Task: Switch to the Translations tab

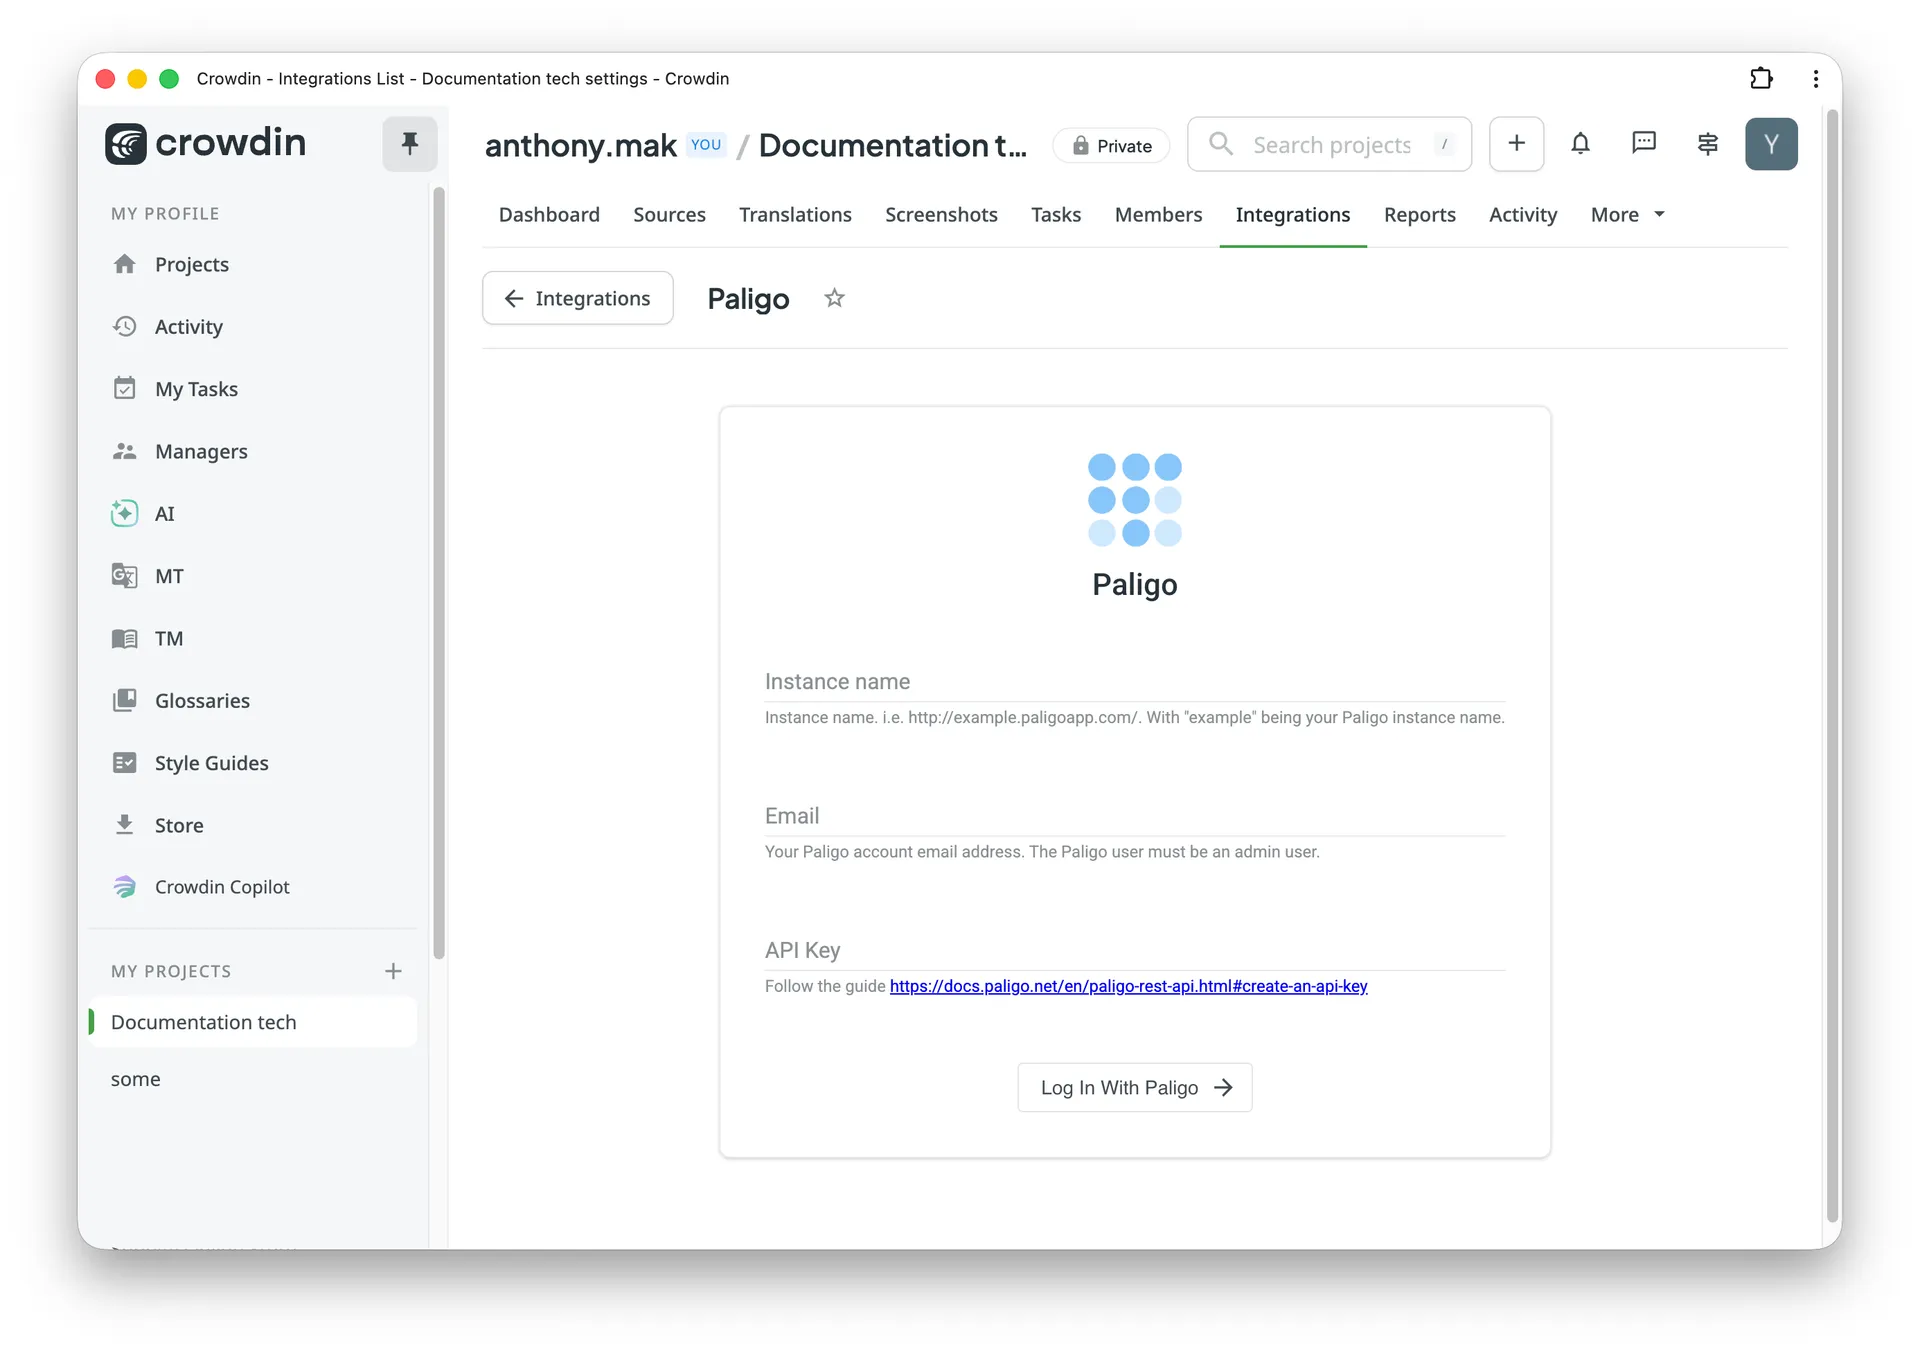Action: coord(795,214)
